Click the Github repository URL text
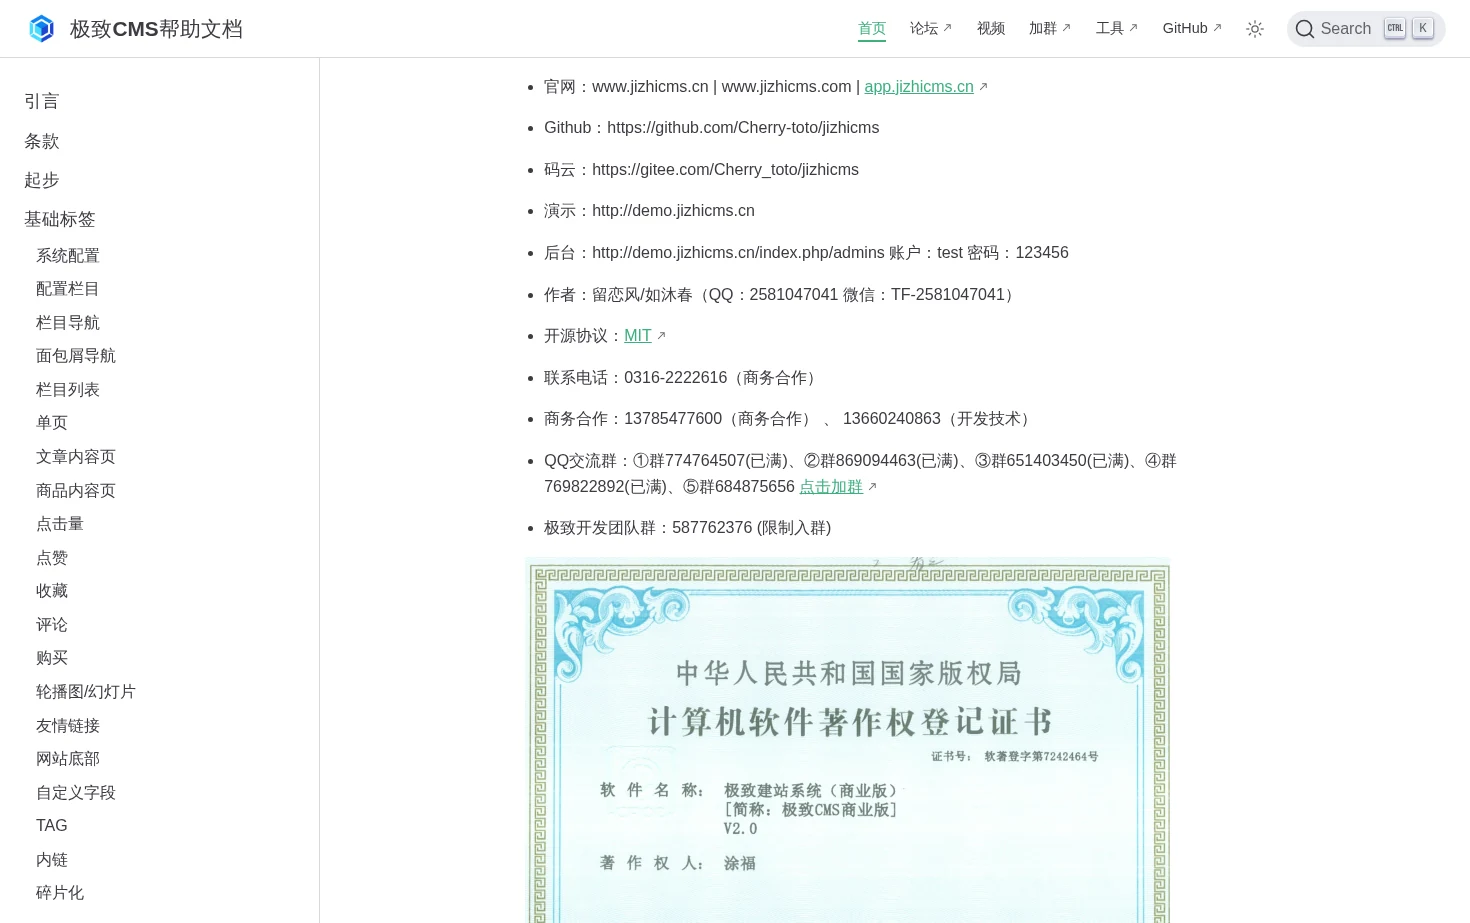The width and height of the screenshot is (1470, 923). (743, 128)
